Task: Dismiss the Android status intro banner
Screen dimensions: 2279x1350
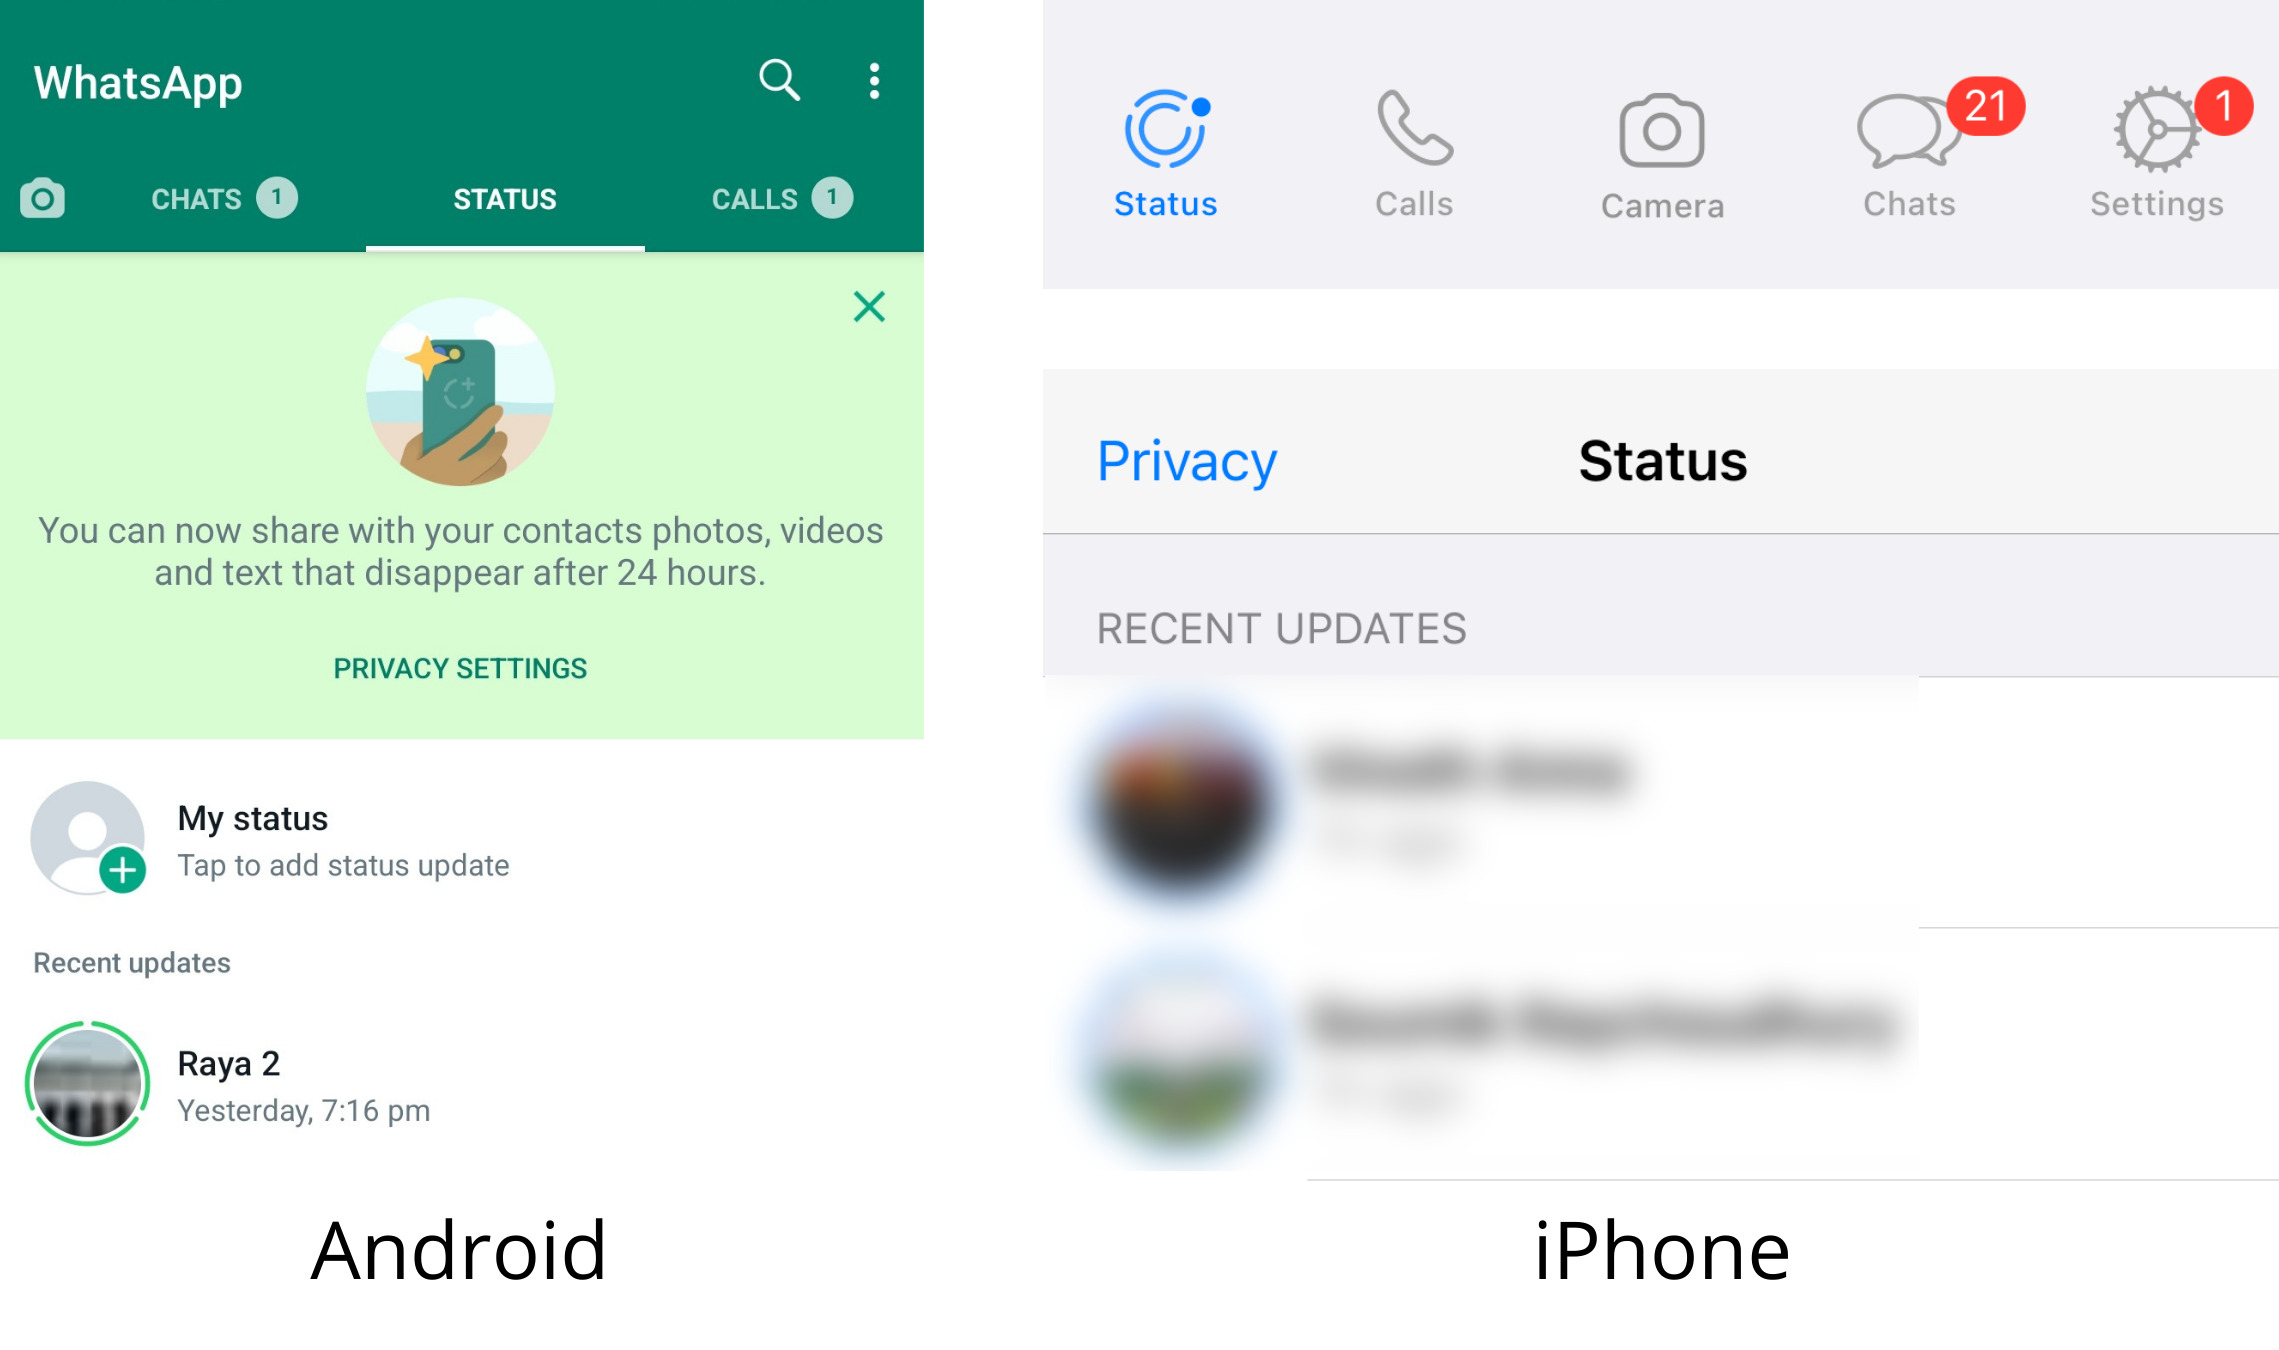Action: [x=869, y=307]
